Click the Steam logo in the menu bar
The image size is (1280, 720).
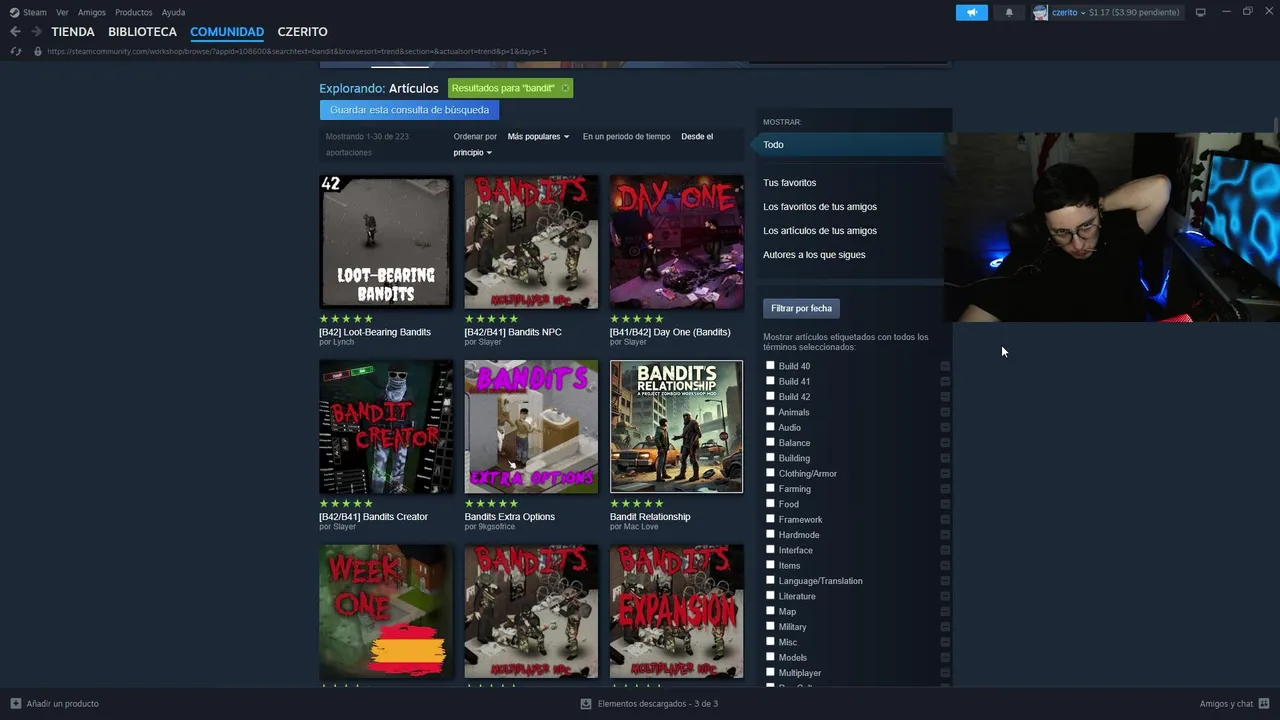14,12
